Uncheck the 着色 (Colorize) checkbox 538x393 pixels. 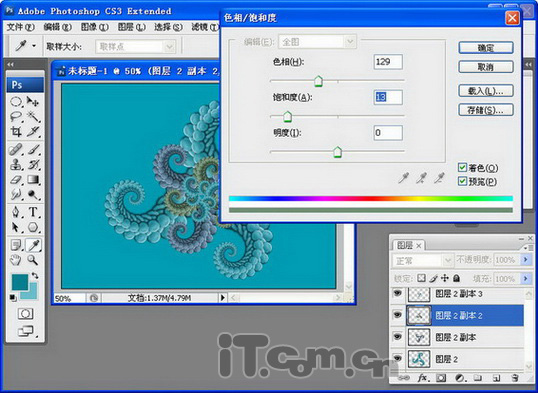point(463,167)
